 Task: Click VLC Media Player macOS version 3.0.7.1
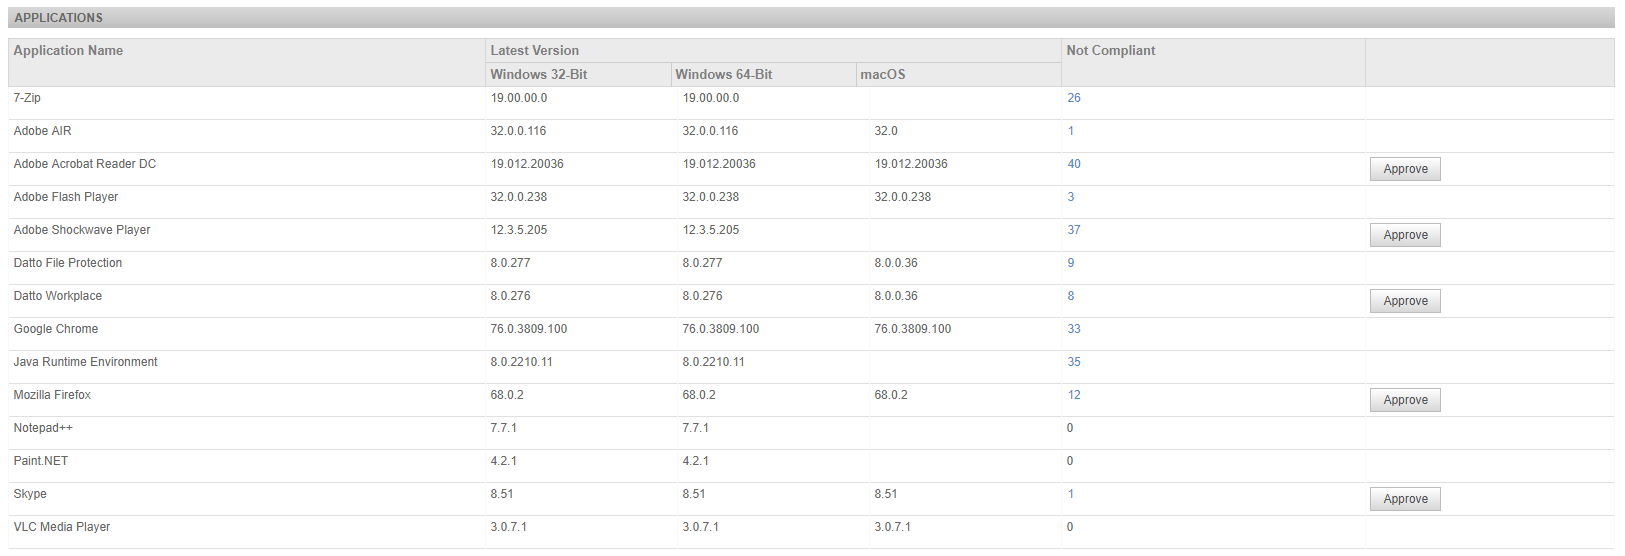[893, 527]
